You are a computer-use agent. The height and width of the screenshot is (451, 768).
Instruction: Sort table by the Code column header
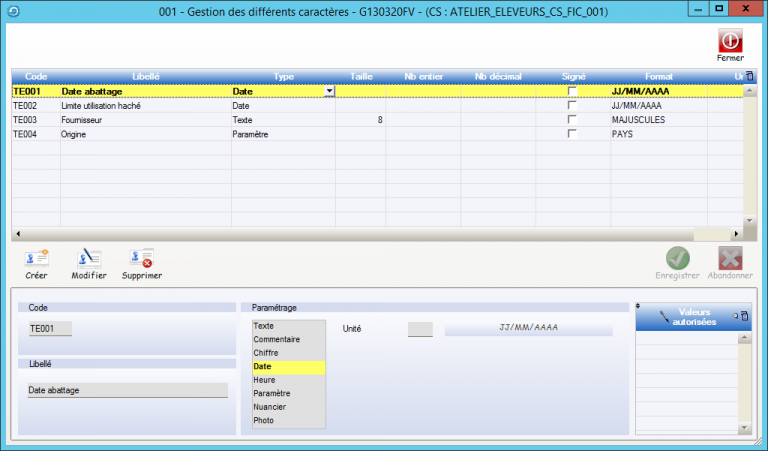coord(36,76)
